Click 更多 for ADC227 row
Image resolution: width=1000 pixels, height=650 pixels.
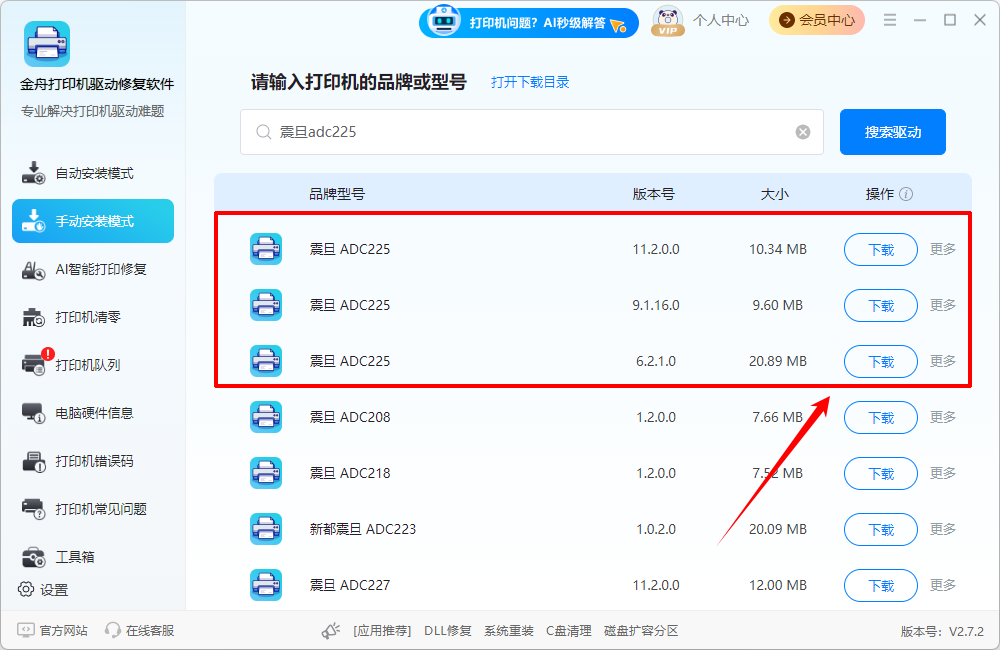click(943, 585)
